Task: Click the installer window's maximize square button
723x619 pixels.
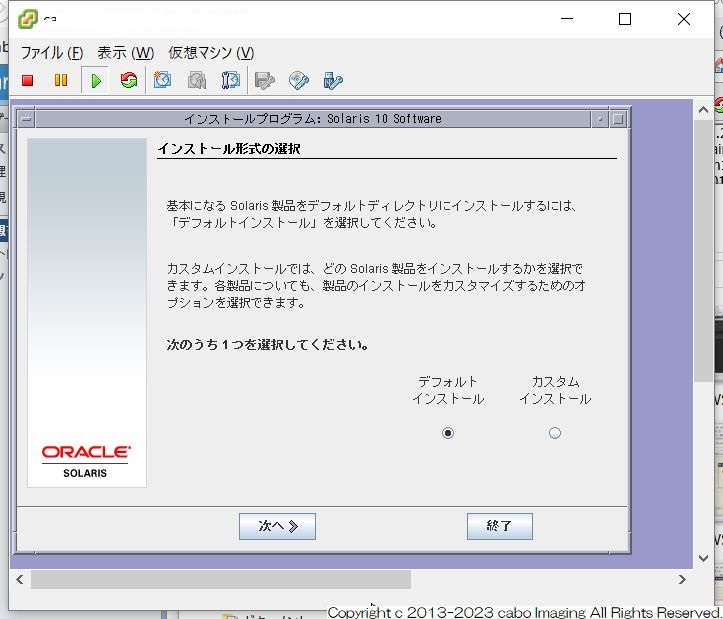Action: click(x=618, y=119)
